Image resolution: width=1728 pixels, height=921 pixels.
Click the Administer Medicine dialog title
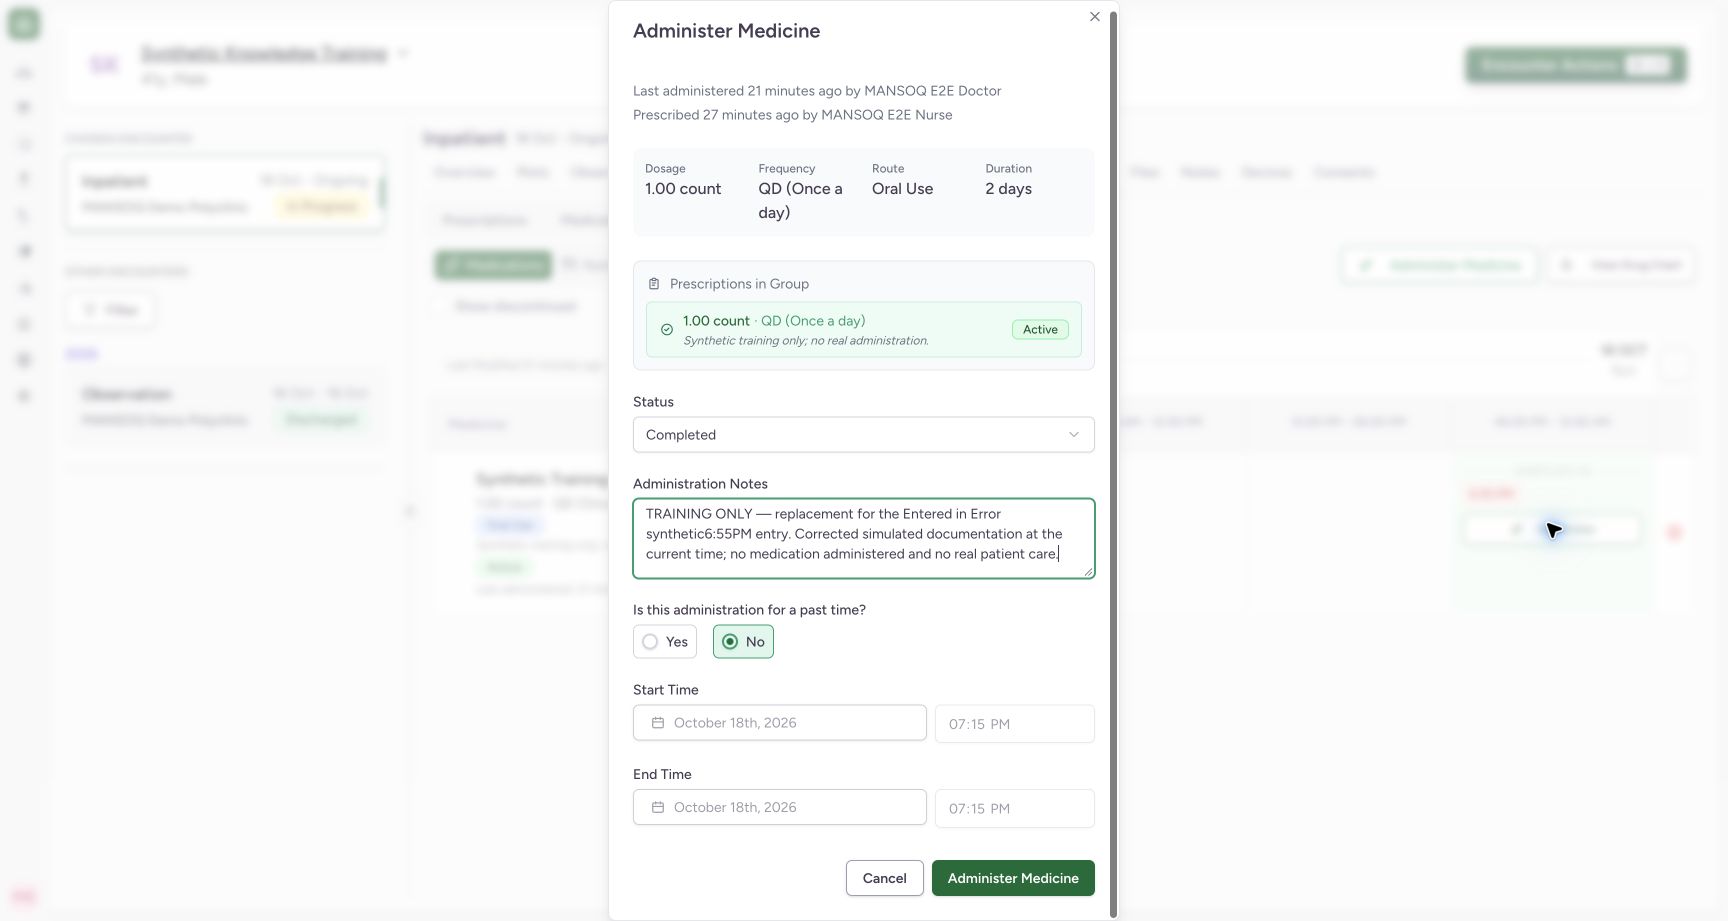point(727,31)
